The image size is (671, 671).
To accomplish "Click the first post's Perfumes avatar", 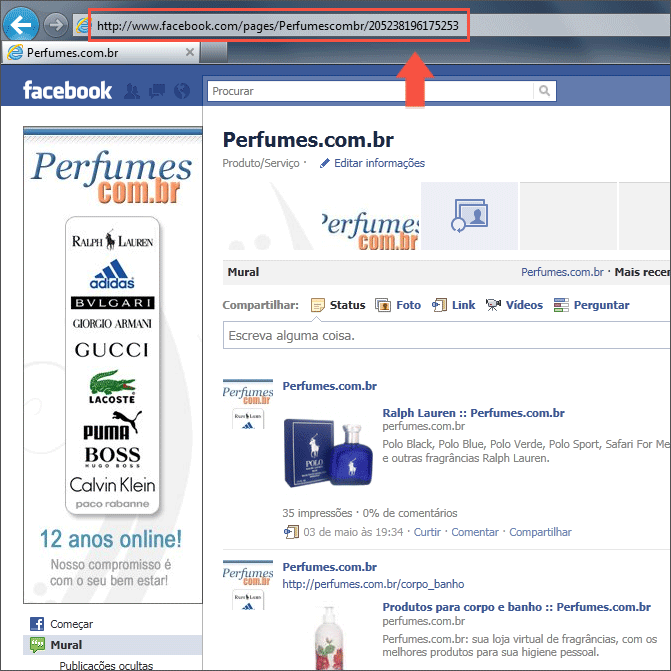I will tap(248, 404).
